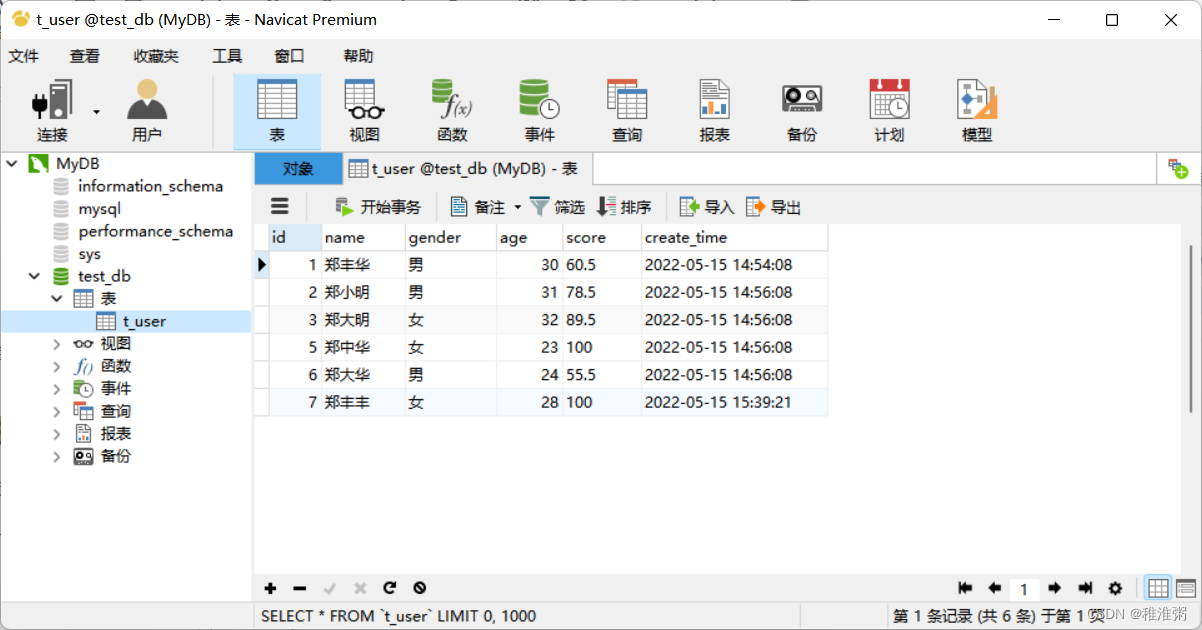The image size is (1202, 630).
Task: Open the 事件 events toolbar icon
Action: [x=539, y=111]
